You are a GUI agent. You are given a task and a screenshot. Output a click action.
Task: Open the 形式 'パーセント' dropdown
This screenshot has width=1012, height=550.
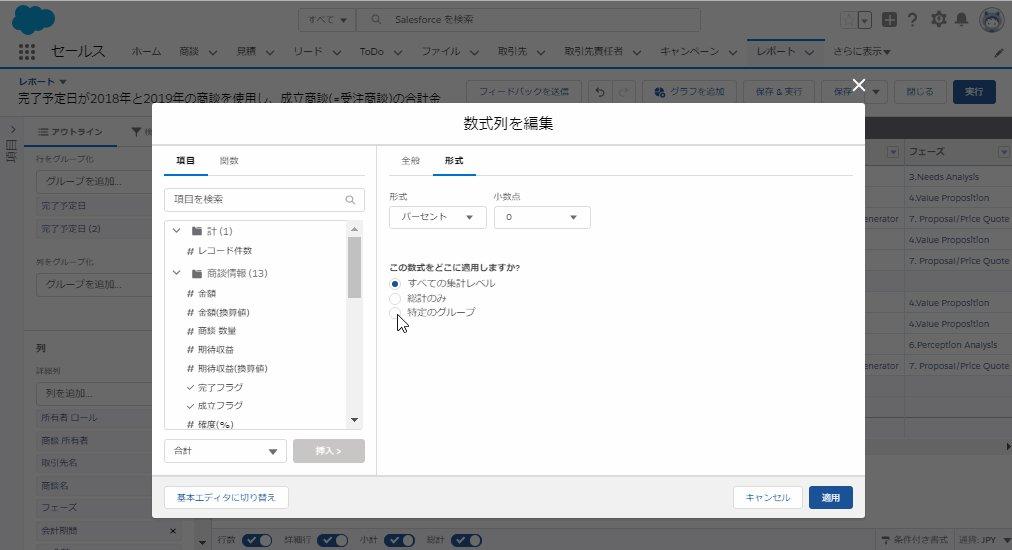pyautogui.click(x=437, y=218)
